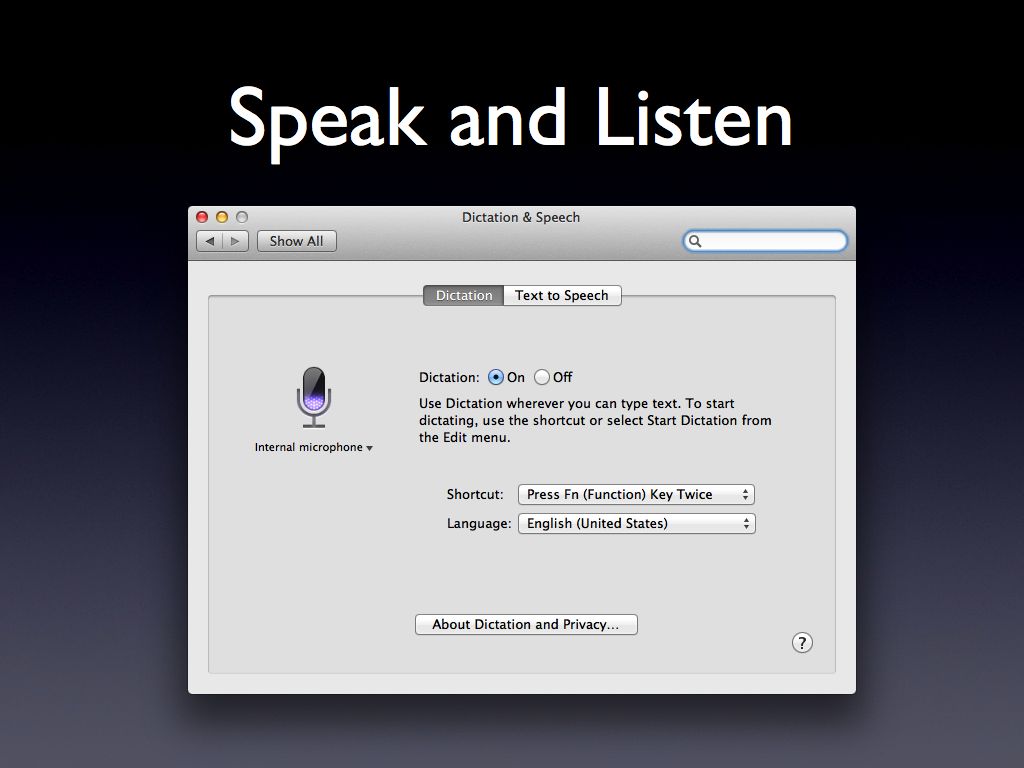Image resolution: width=1024 pixels, height=768 pixels.
Task: Open the Internal microphone dropdown
Action: coord(313,447)
